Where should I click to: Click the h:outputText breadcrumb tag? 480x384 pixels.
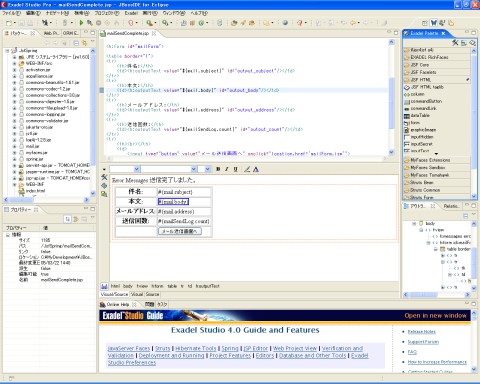click(207, 286)
